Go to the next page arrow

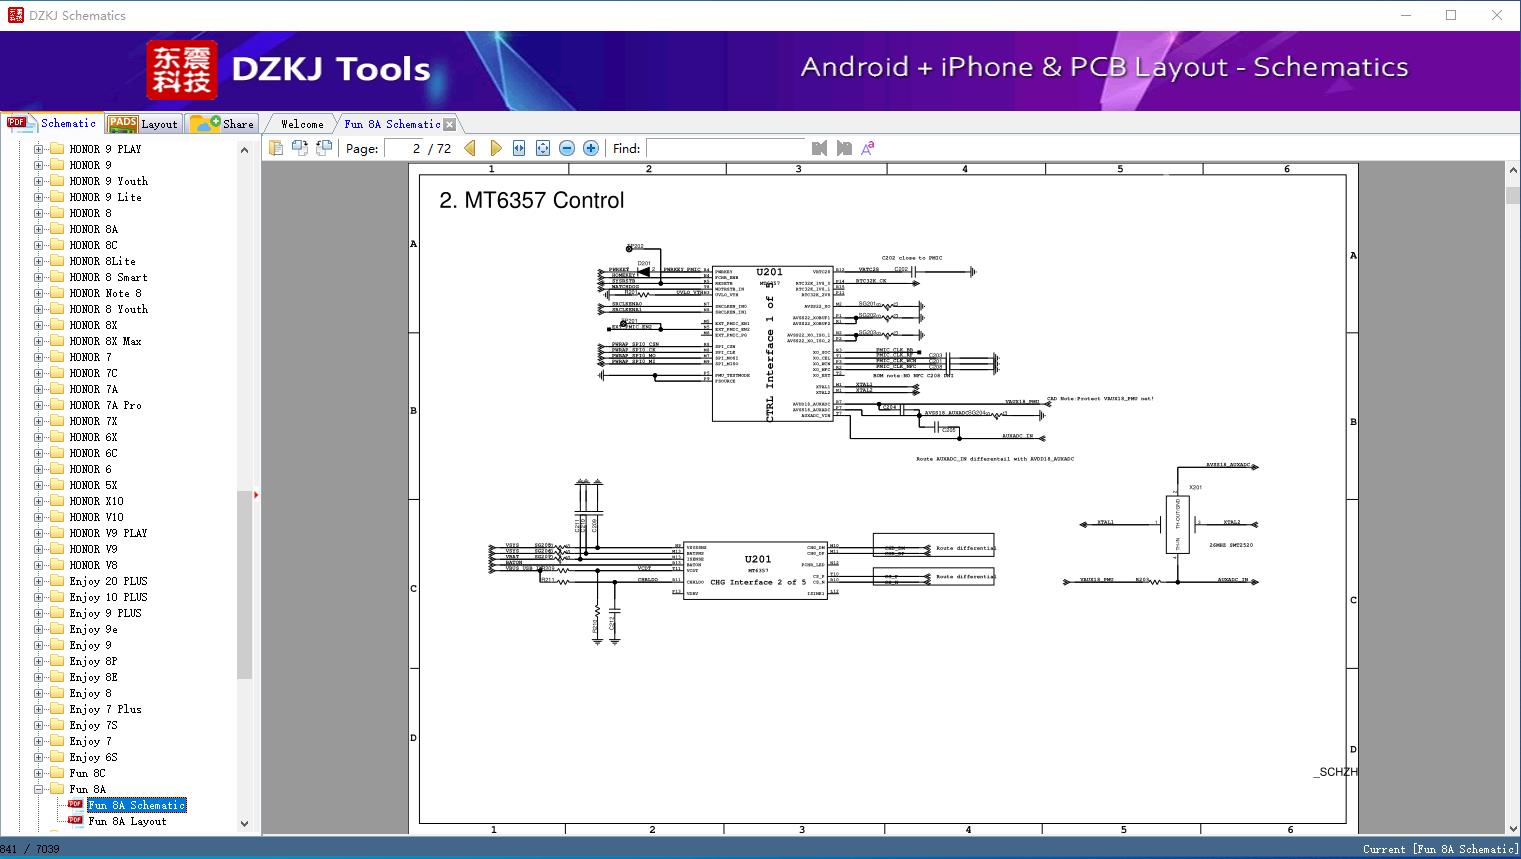(x=495, y=148)
